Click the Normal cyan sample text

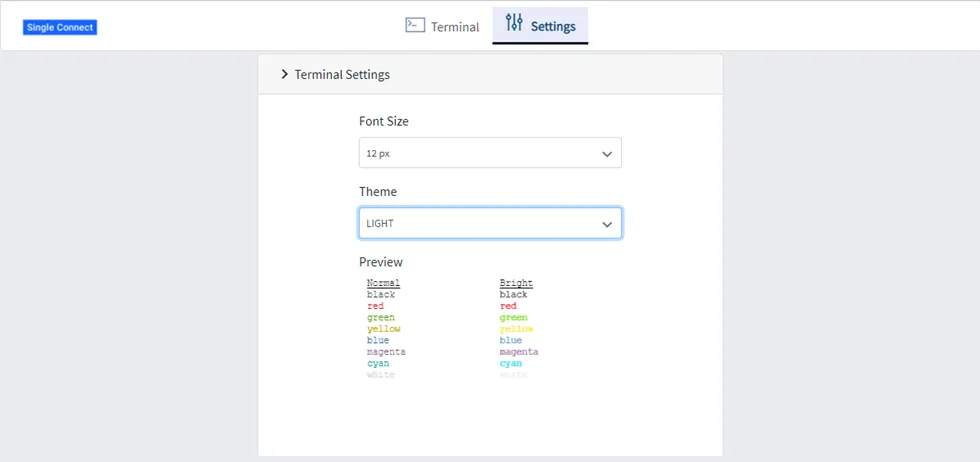[378, 363]
